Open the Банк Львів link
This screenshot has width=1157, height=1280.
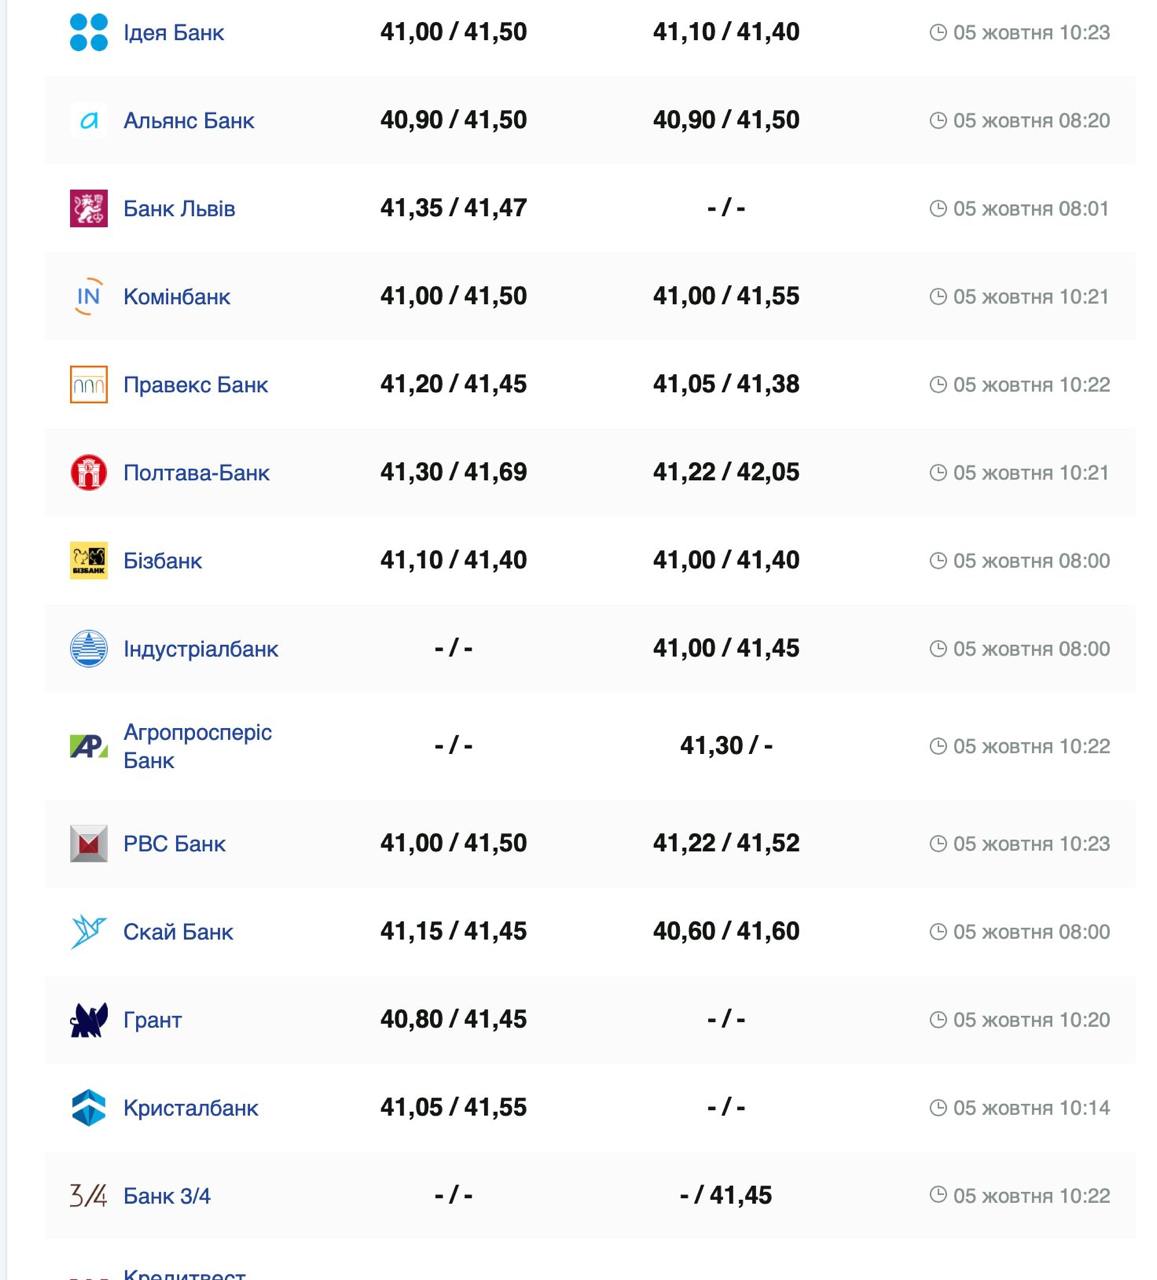(x=179, y=209)
